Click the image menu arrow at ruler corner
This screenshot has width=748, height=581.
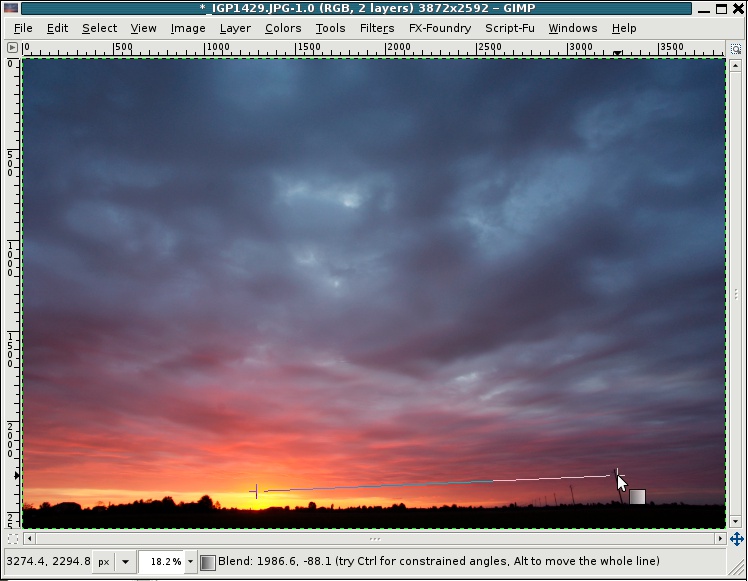coord(12,47)
